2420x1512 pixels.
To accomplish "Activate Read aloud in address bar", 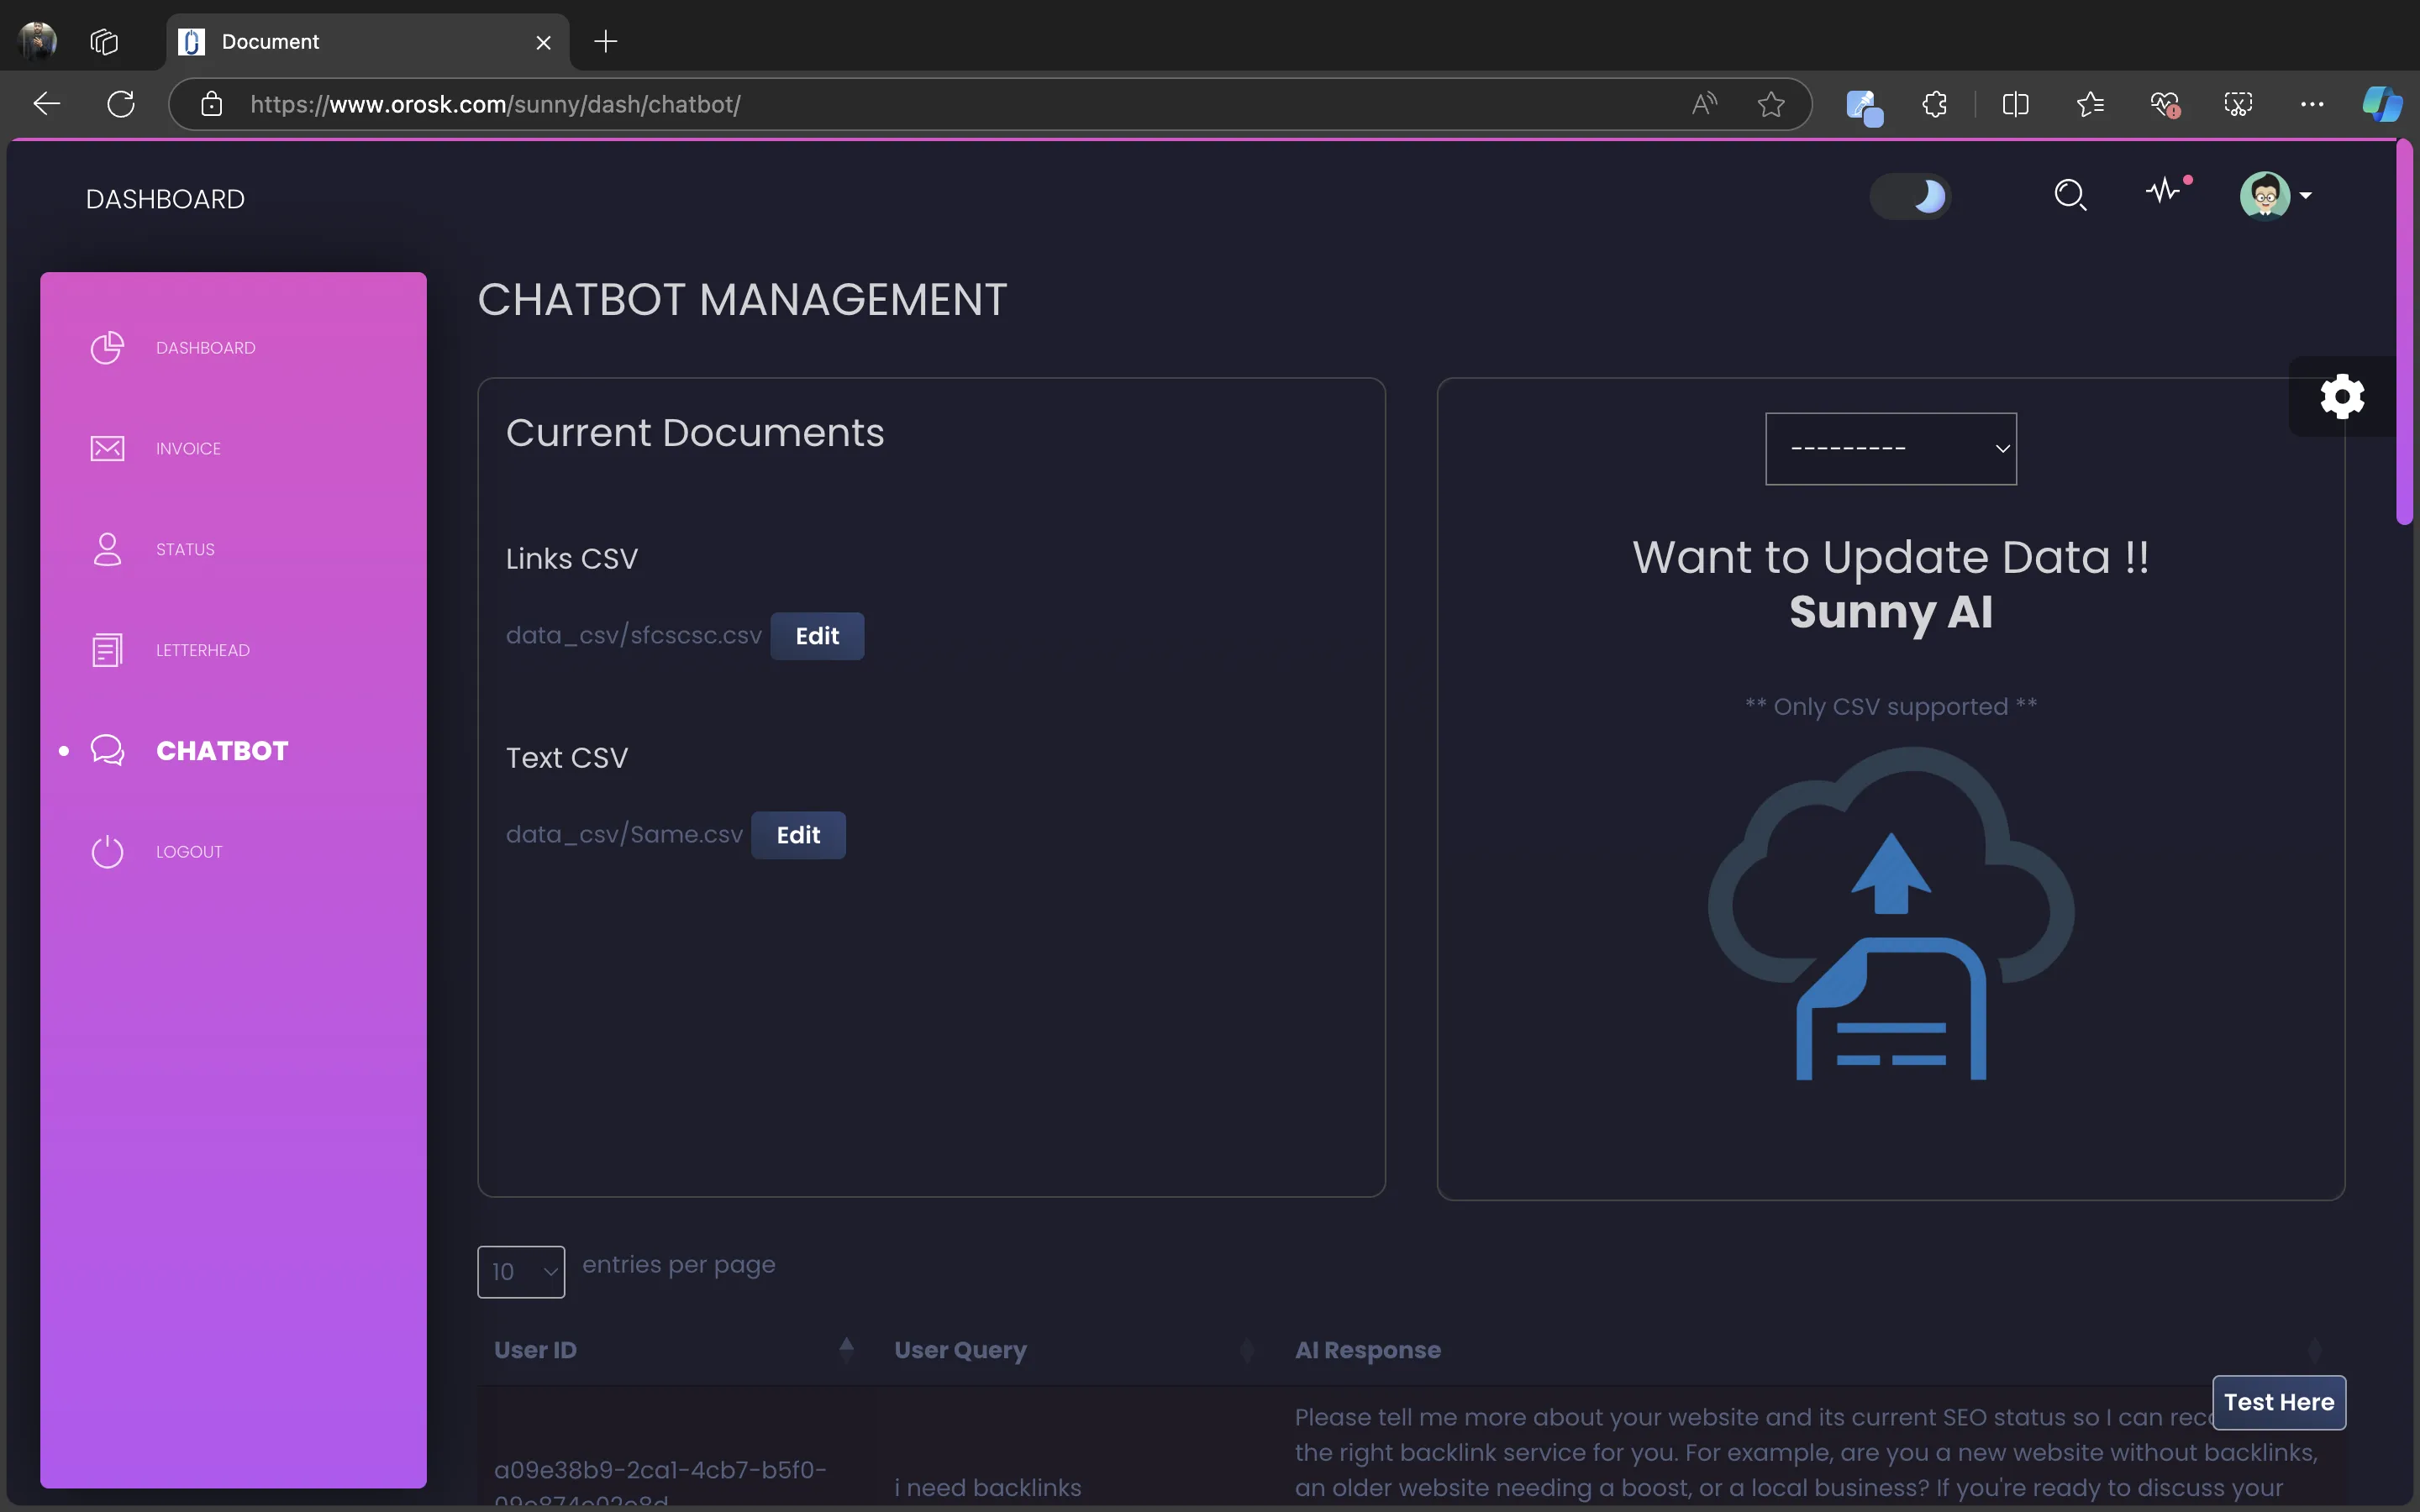I will (1704, 104).
